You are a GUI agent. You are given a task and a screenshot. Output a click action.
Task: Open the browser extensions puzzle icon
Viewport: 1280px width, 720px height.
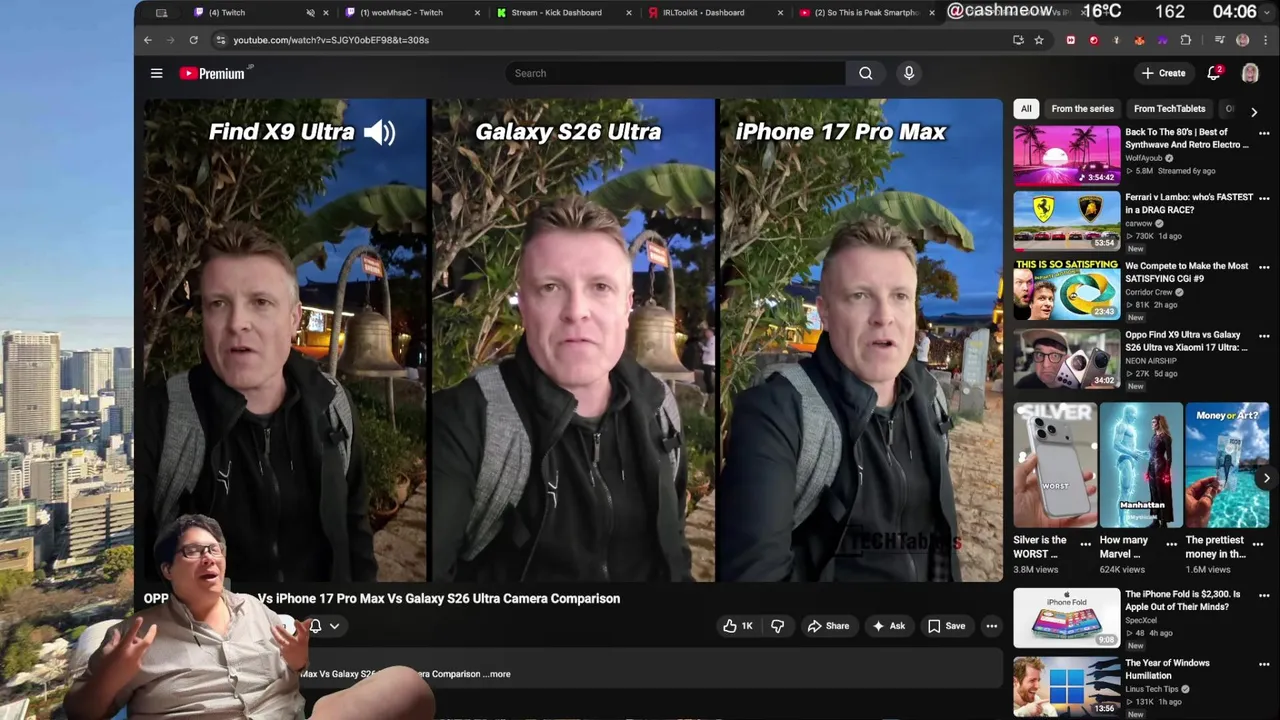click(1186, 40)
